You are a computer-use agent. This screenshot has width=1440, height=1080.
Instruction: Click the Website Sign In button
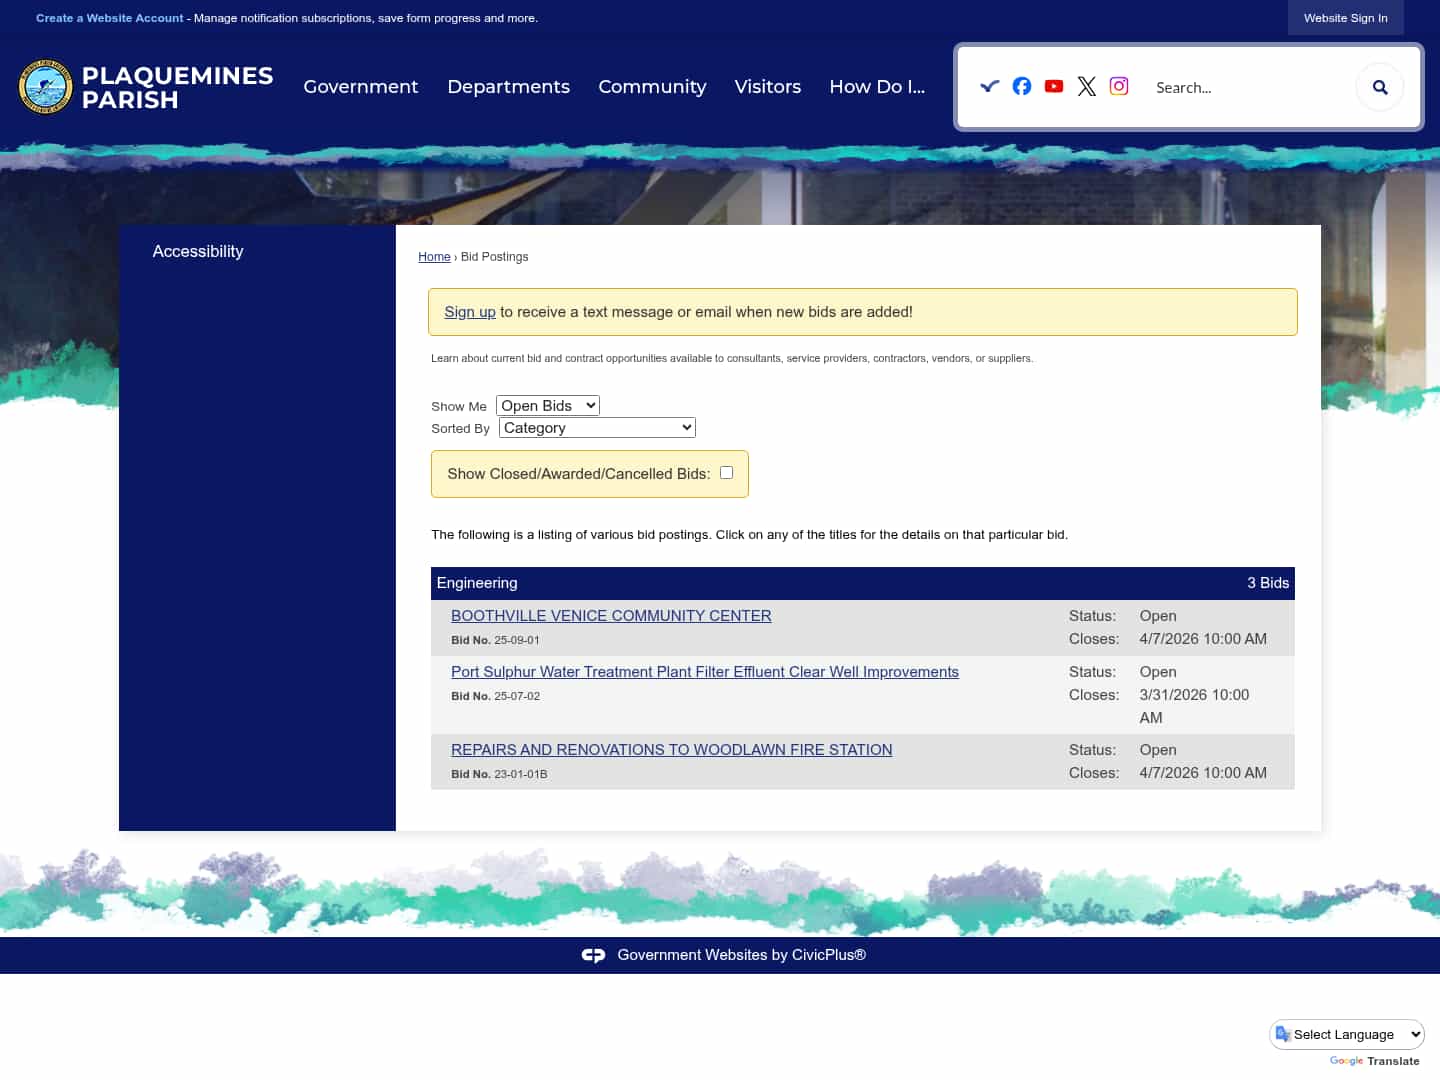click(1345, 18)
